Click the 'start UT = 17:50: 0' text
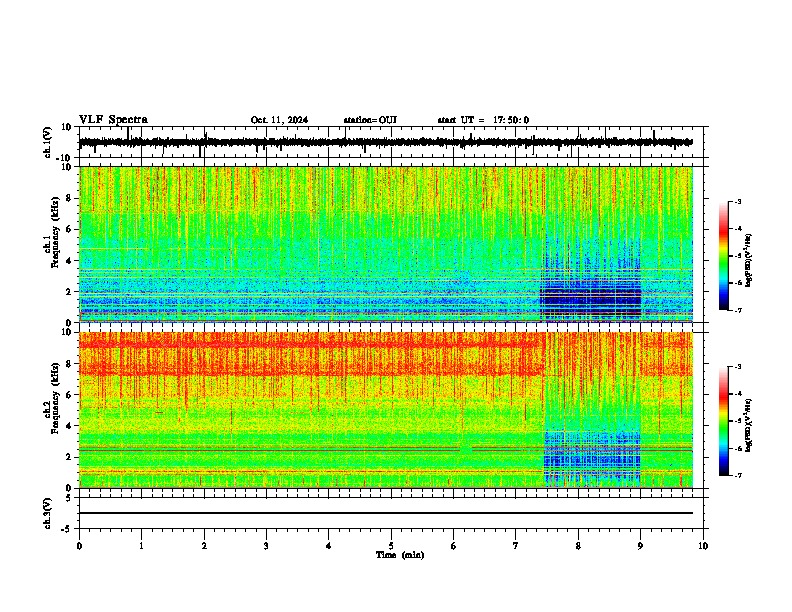Image resolution: width=792 pixels, height=612 pixels. [483, 120]
